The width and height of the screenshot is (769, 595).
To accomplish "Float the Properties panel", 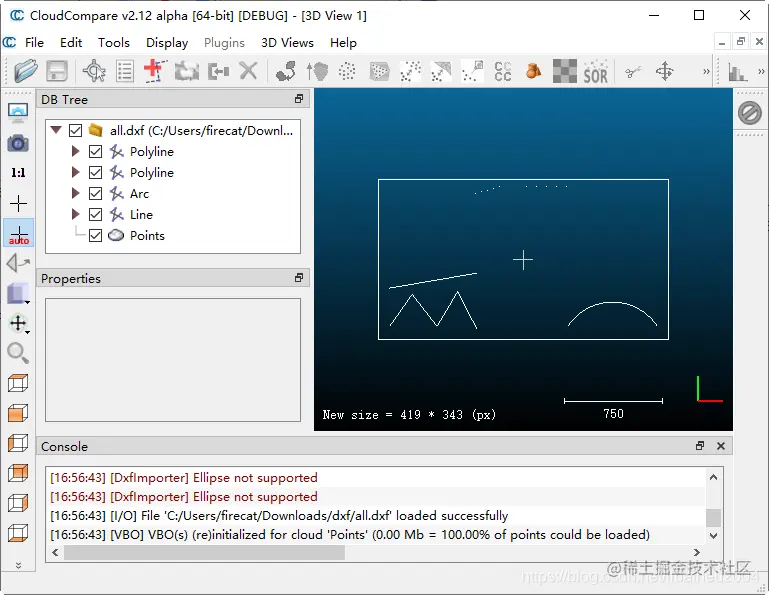I will coord(299,278).
